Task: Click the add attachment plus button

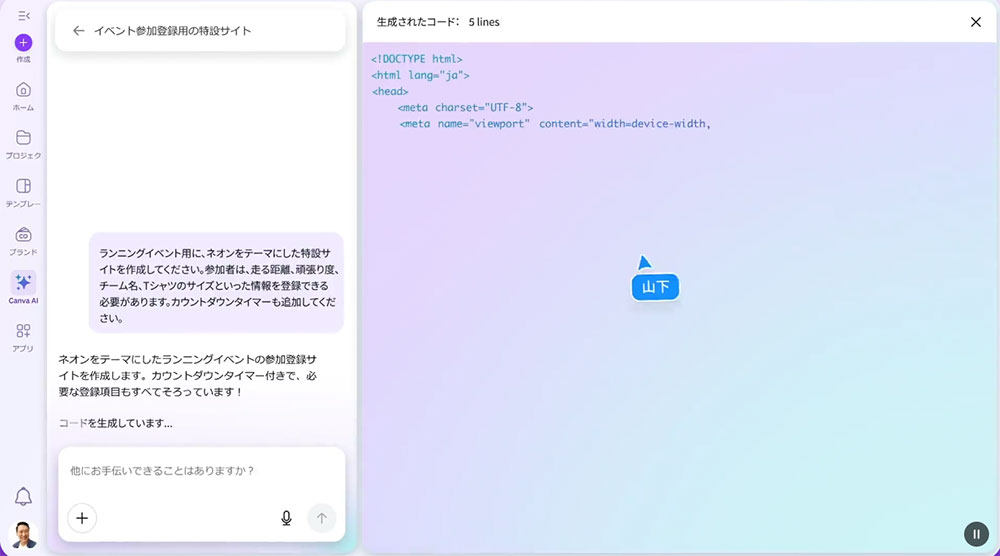Action: [82, 518]
